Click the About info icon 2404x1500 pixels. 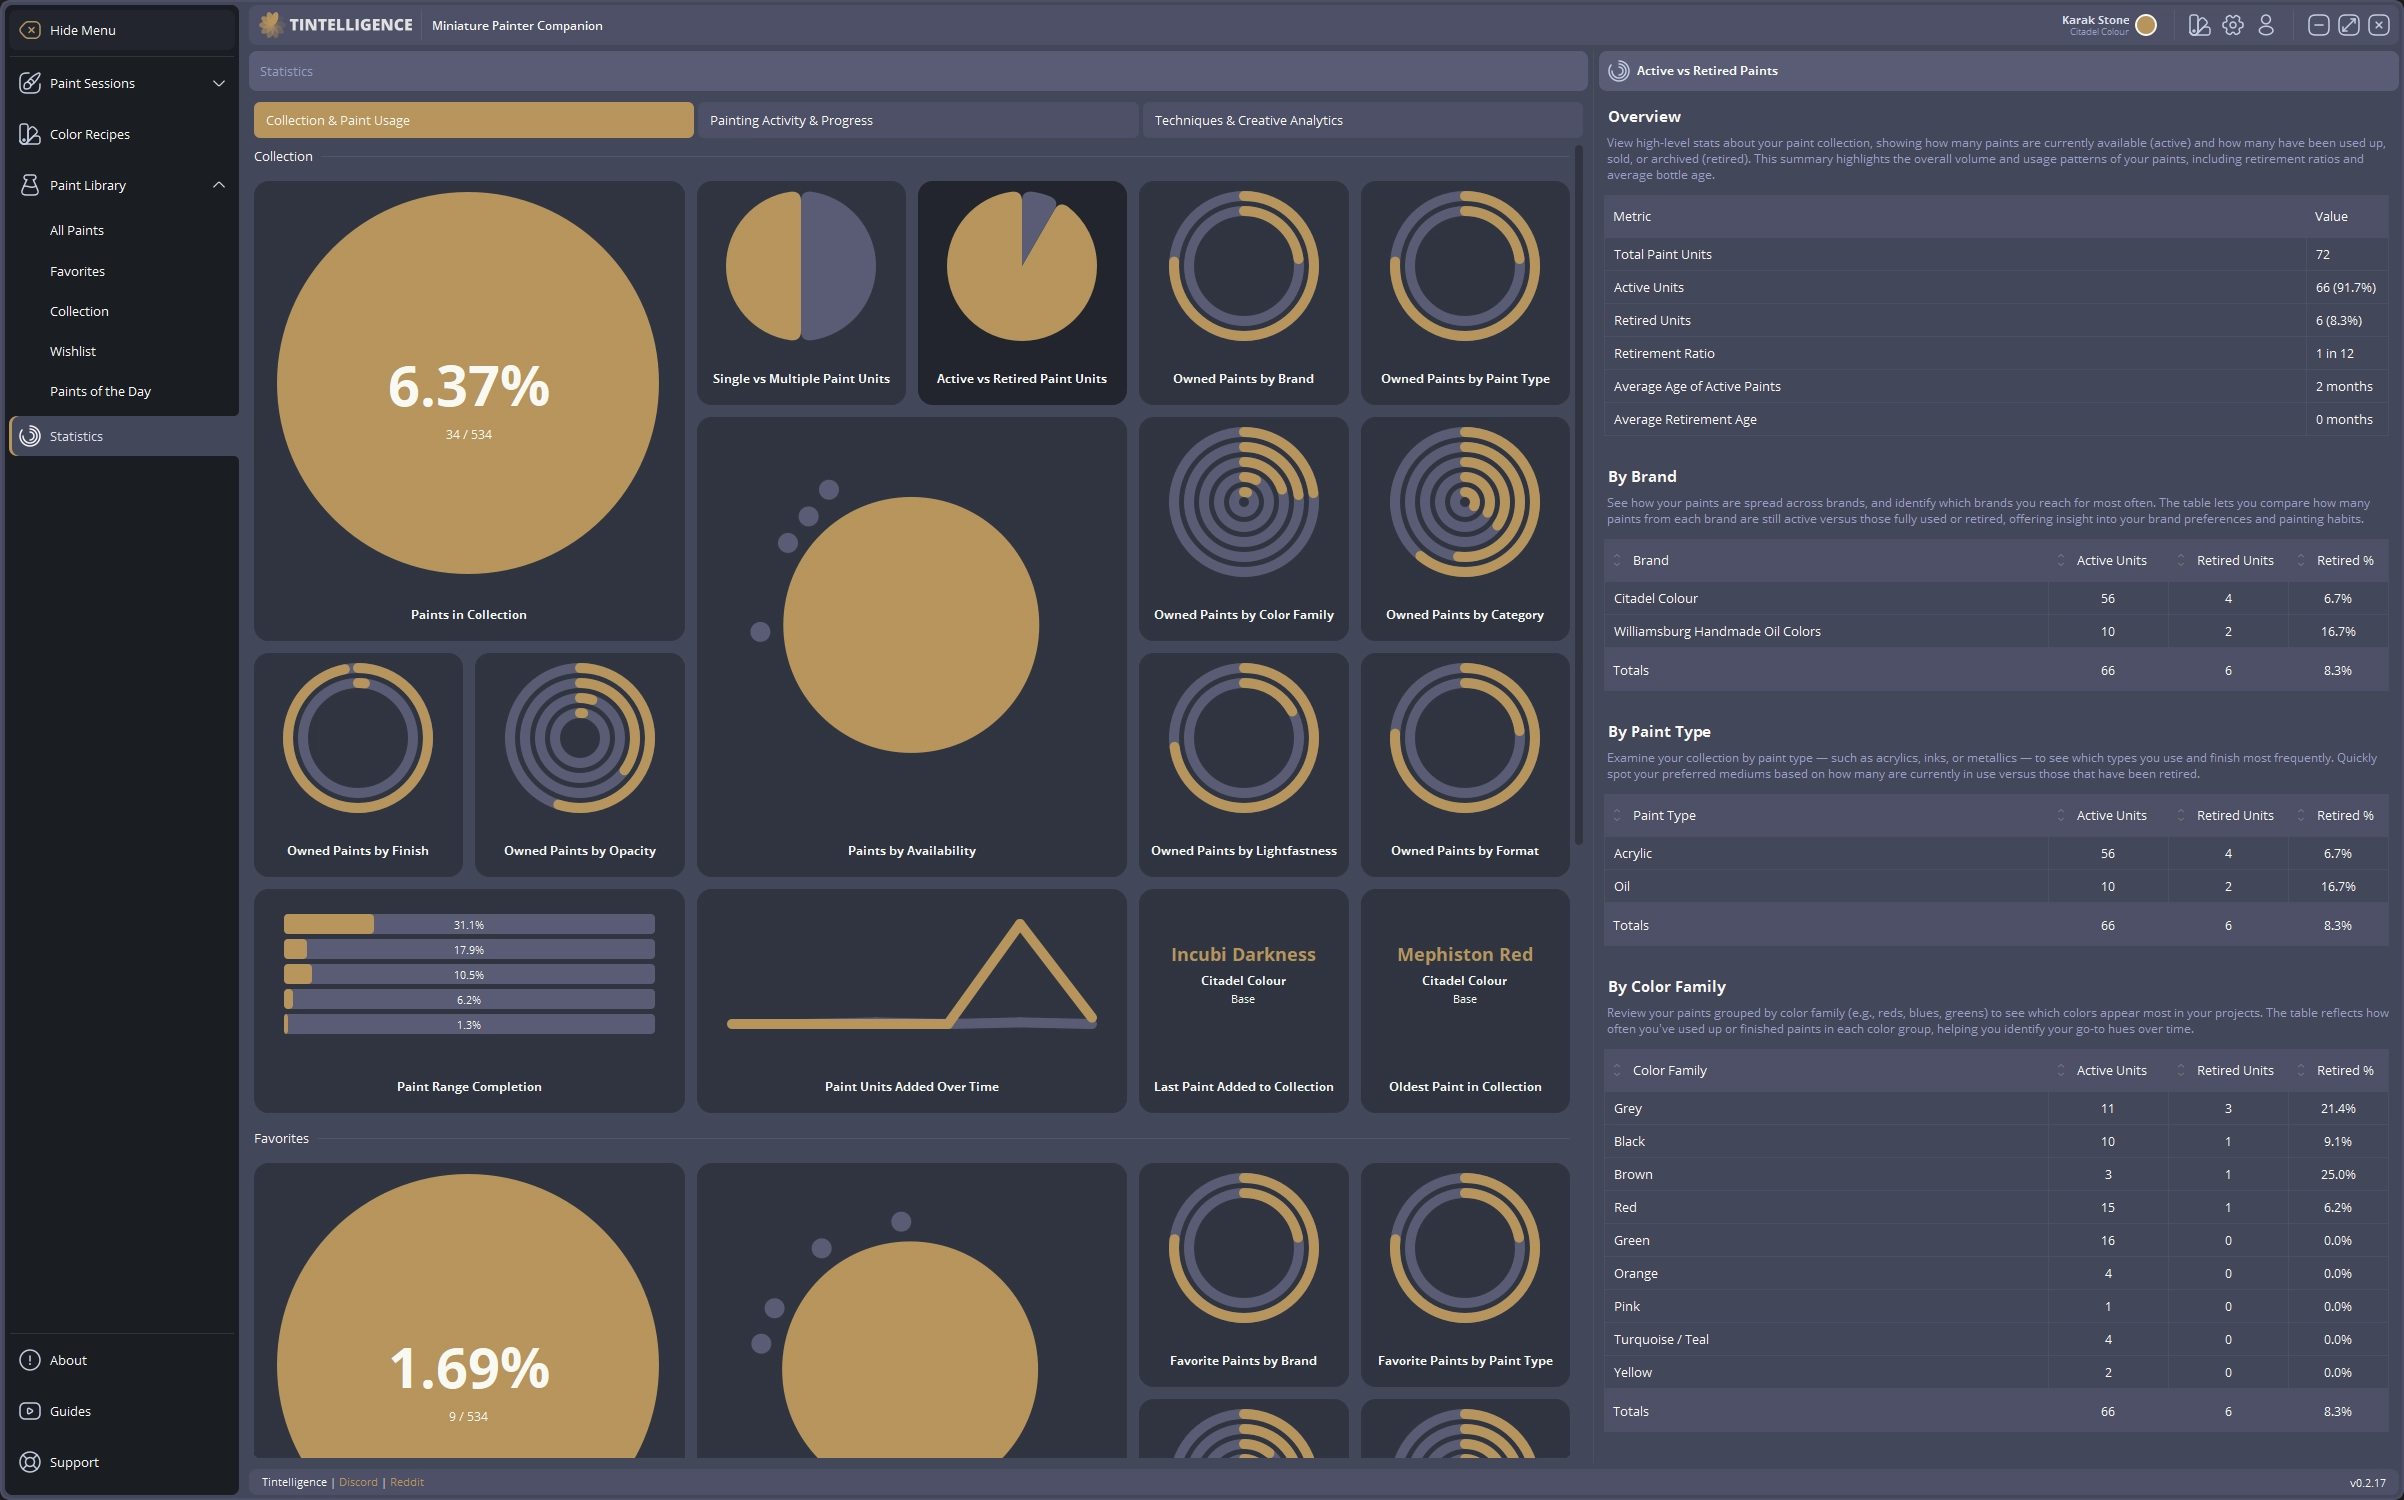pos(30,1360)
